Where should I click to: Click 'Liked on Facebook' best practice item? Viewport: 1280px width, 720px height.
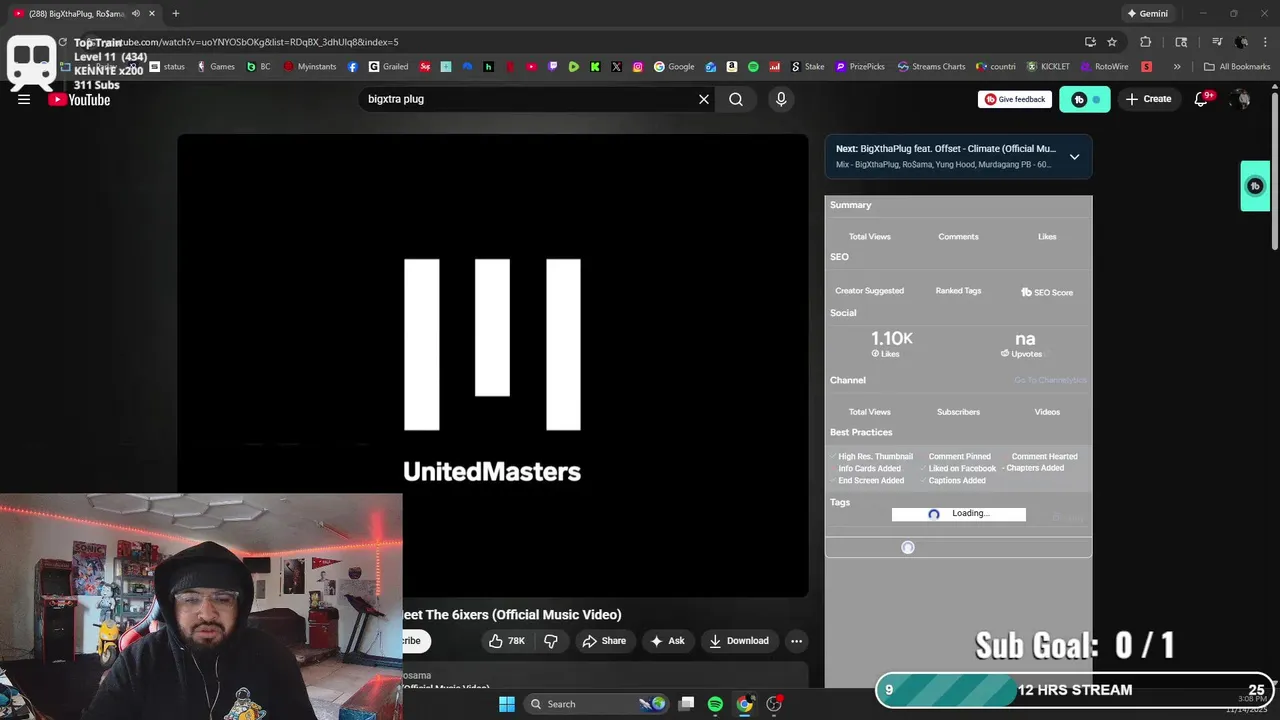coord(962,468)
